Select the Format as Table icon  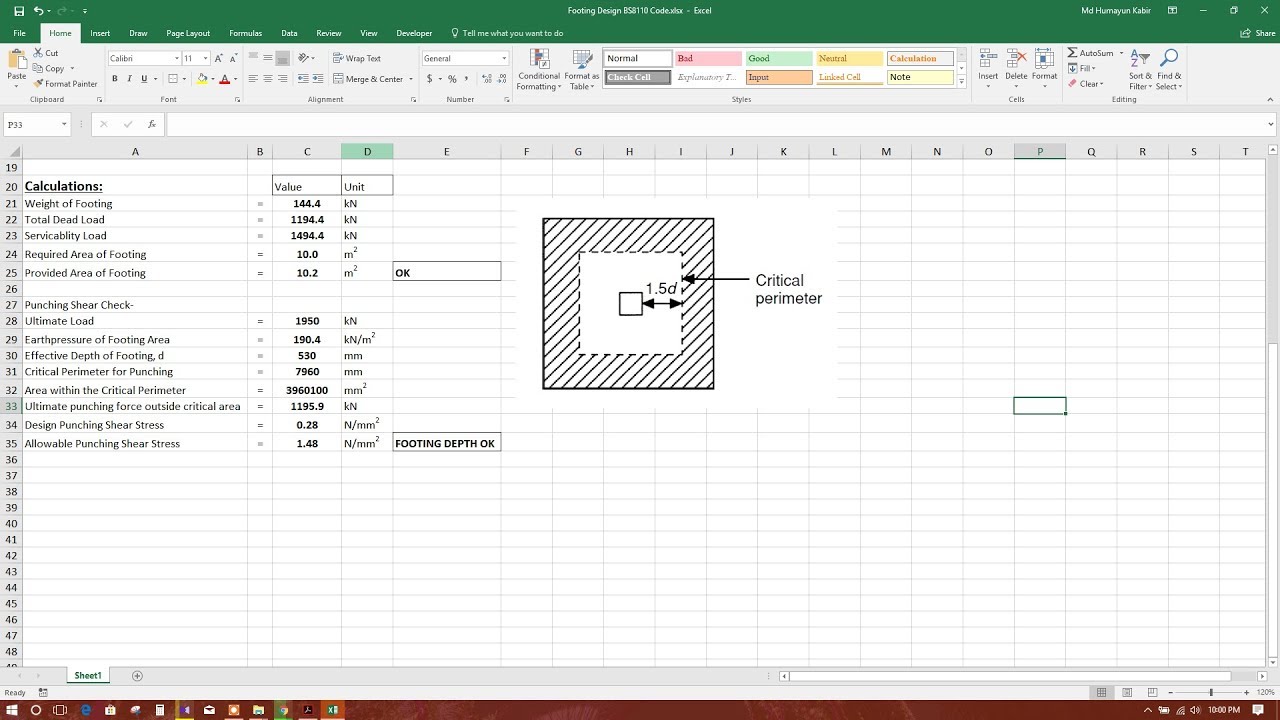(581, 72)
